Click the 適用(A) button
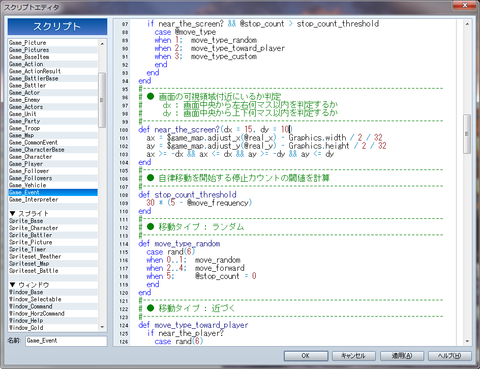This screenshot has width=480, height=369. pyautogui.click(x=402, y=356)
